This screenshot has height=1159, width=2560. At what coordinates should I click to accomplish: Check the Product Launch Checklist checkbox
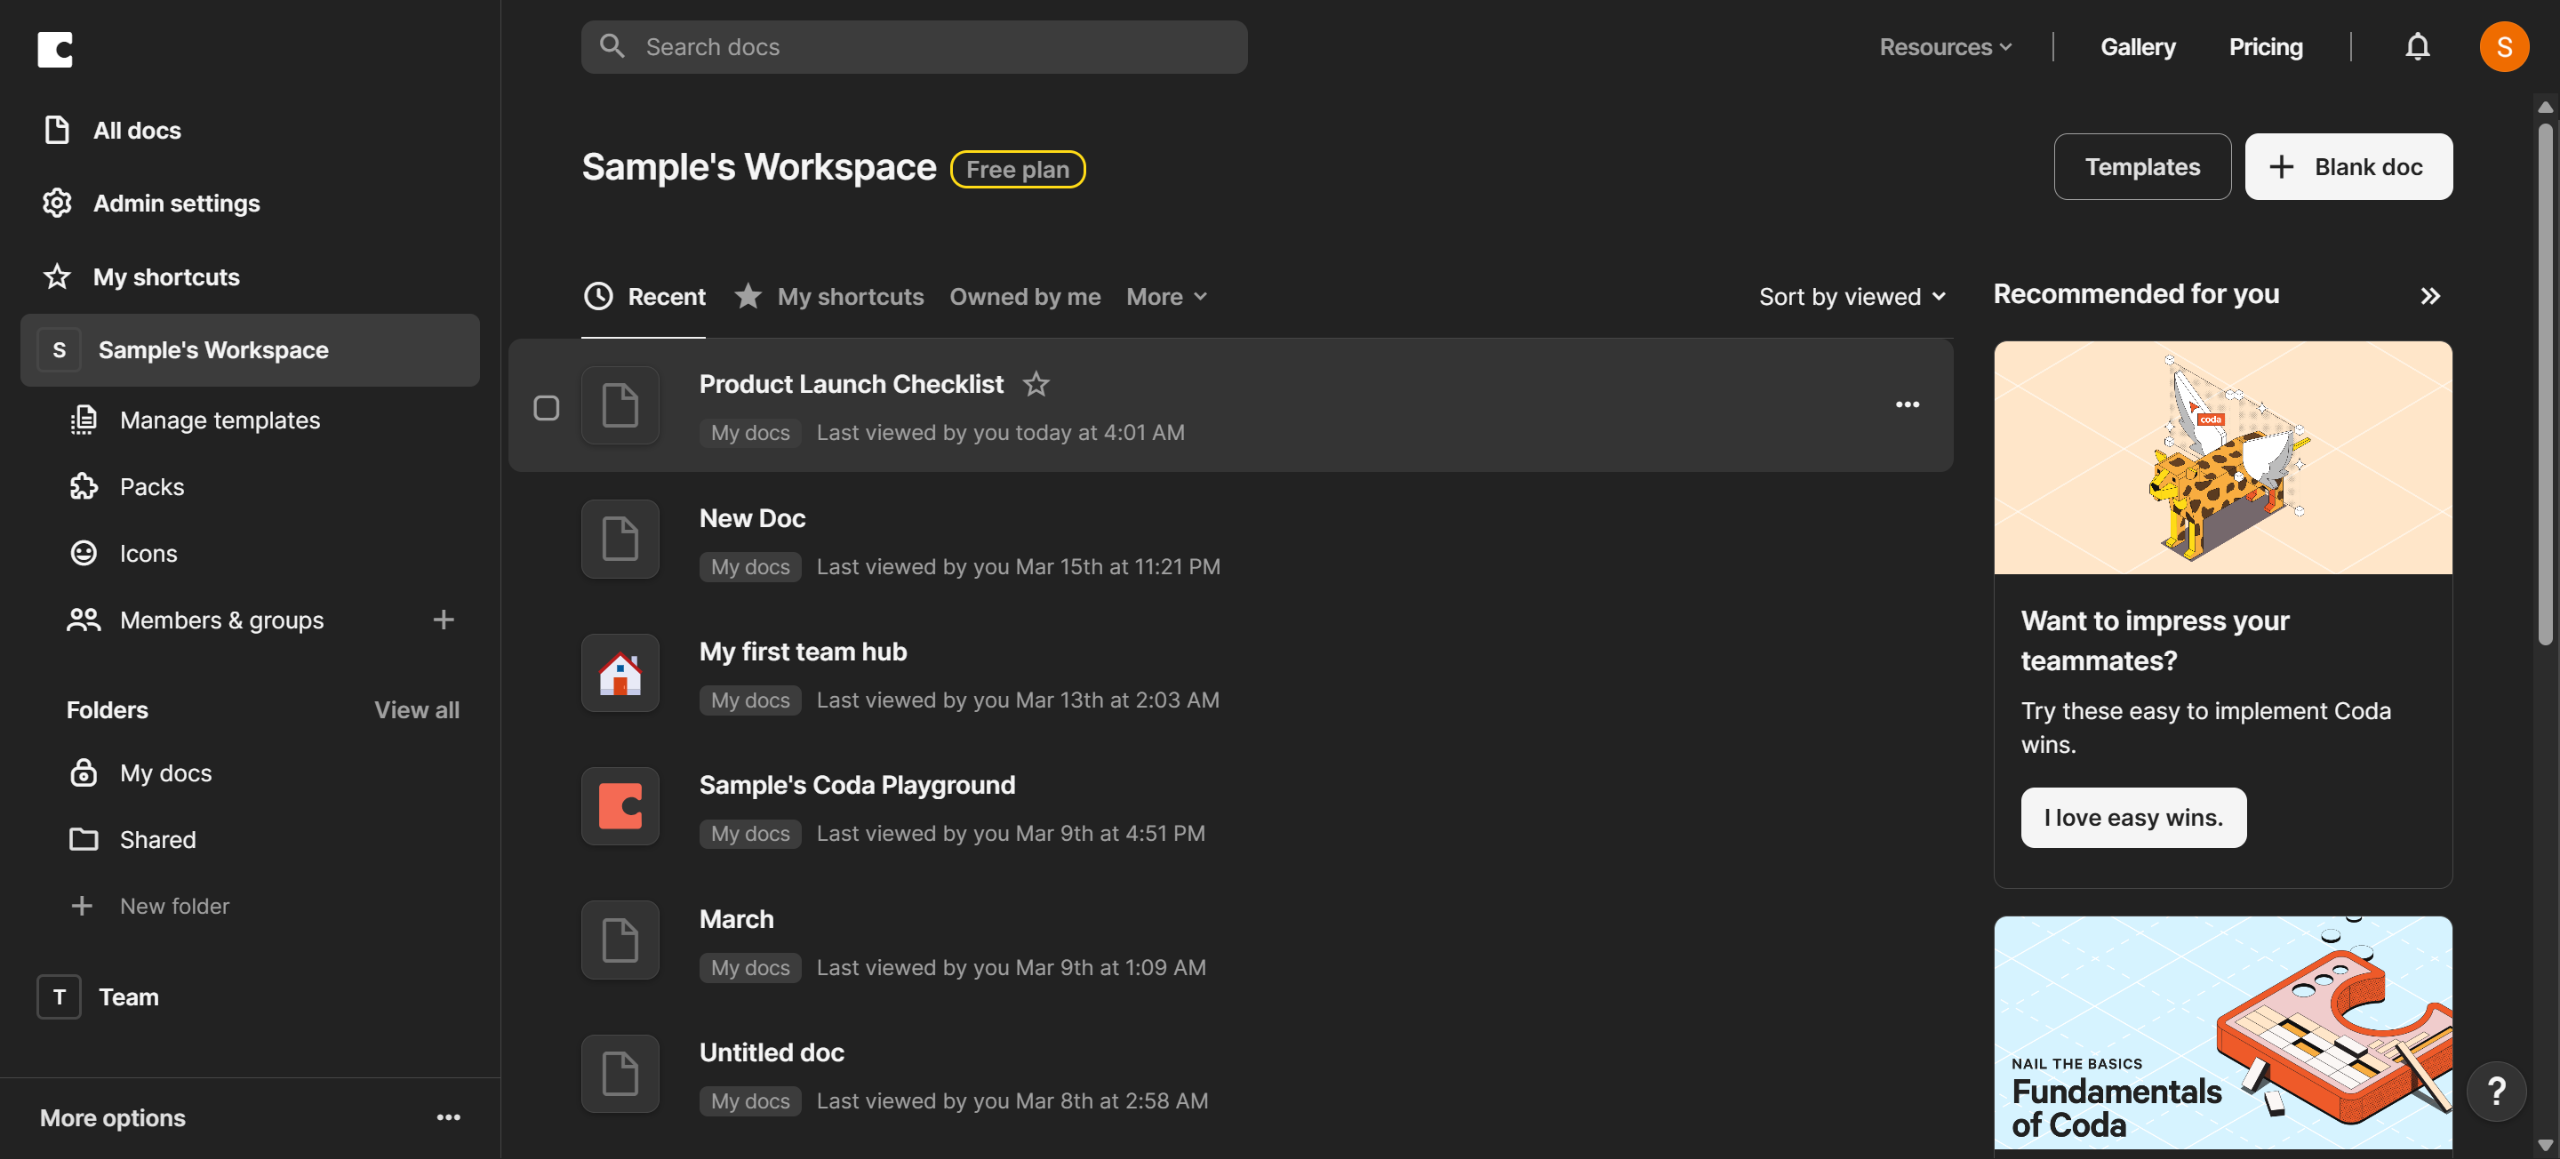click(546, 407)
